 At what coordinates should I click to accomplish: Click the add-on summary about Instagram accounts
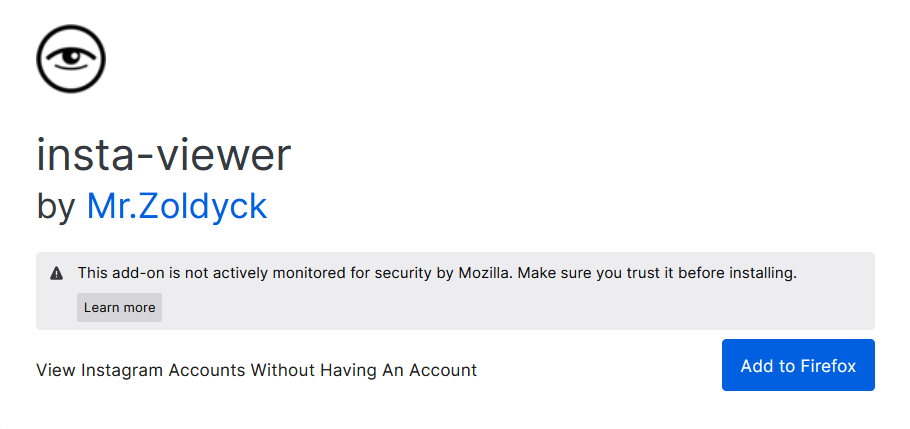click(257, 370)
